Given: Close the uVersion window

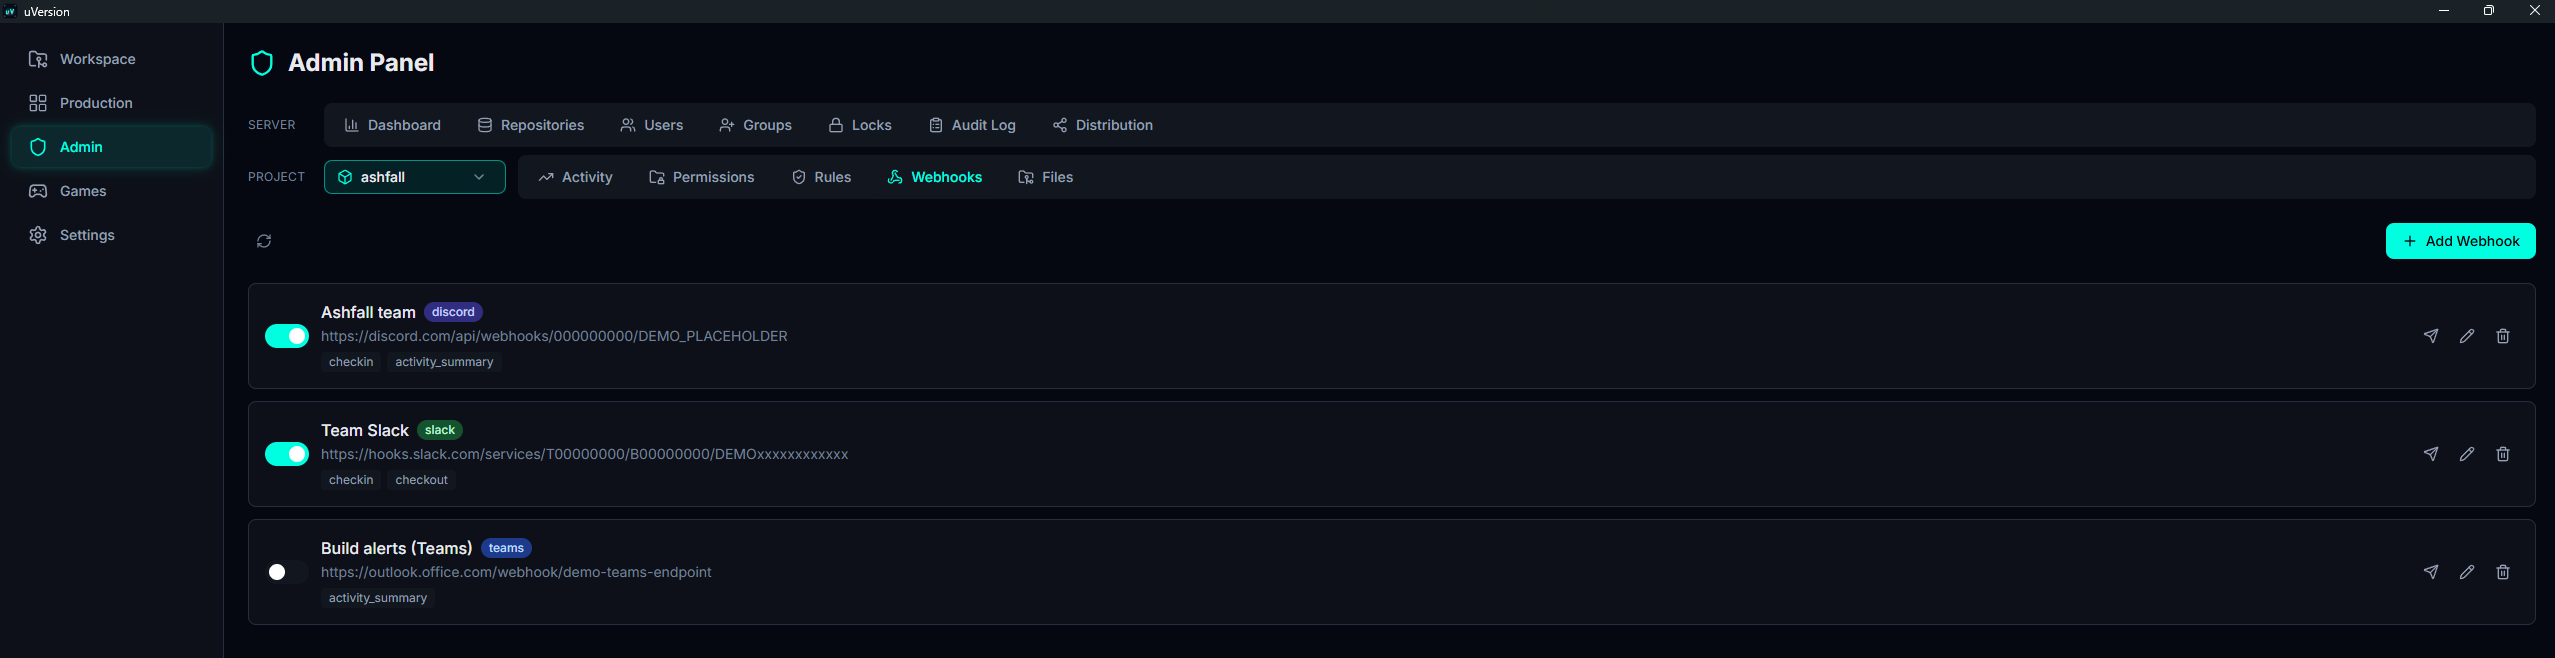Looking at the screenshot, I should (x=2534, y=11).
